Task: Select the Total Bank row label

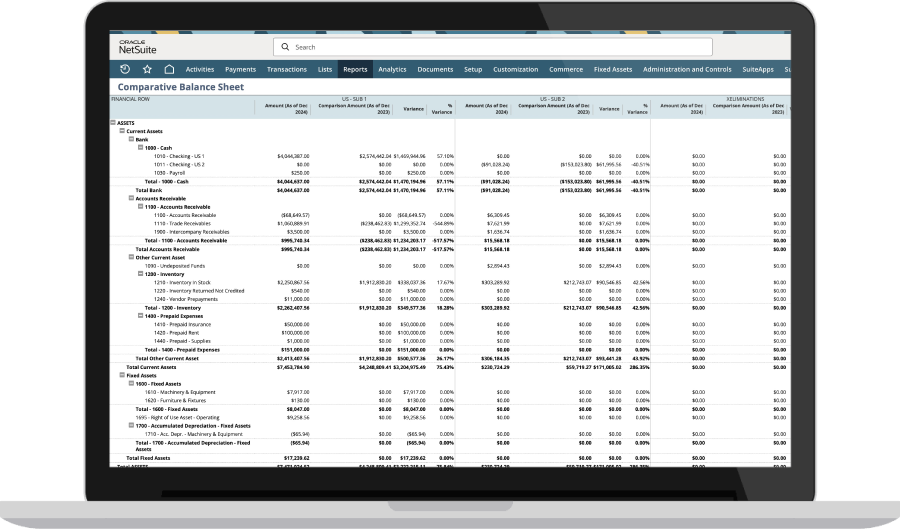Action: 149,190
